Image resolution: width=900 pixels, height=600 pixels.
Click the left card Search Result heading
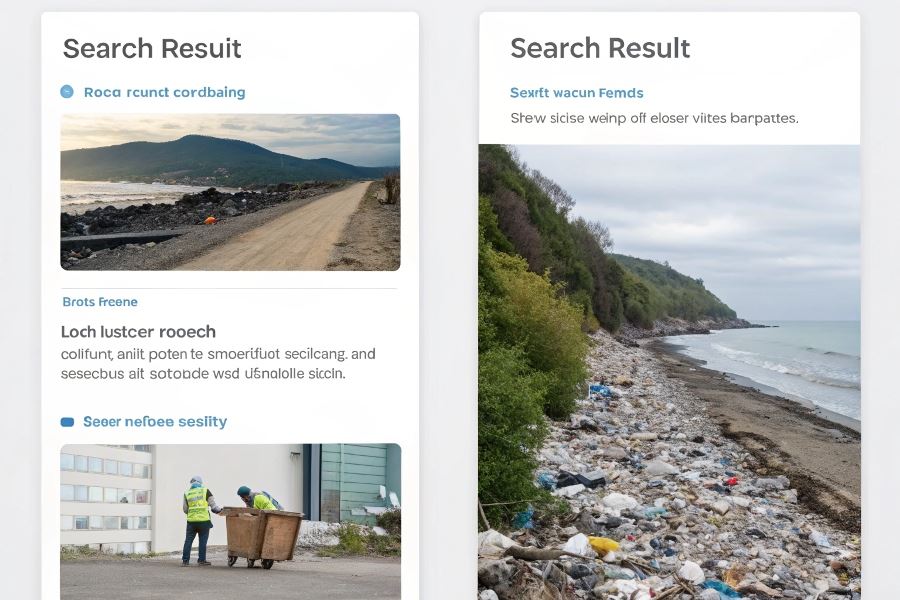tap(152, 48)
